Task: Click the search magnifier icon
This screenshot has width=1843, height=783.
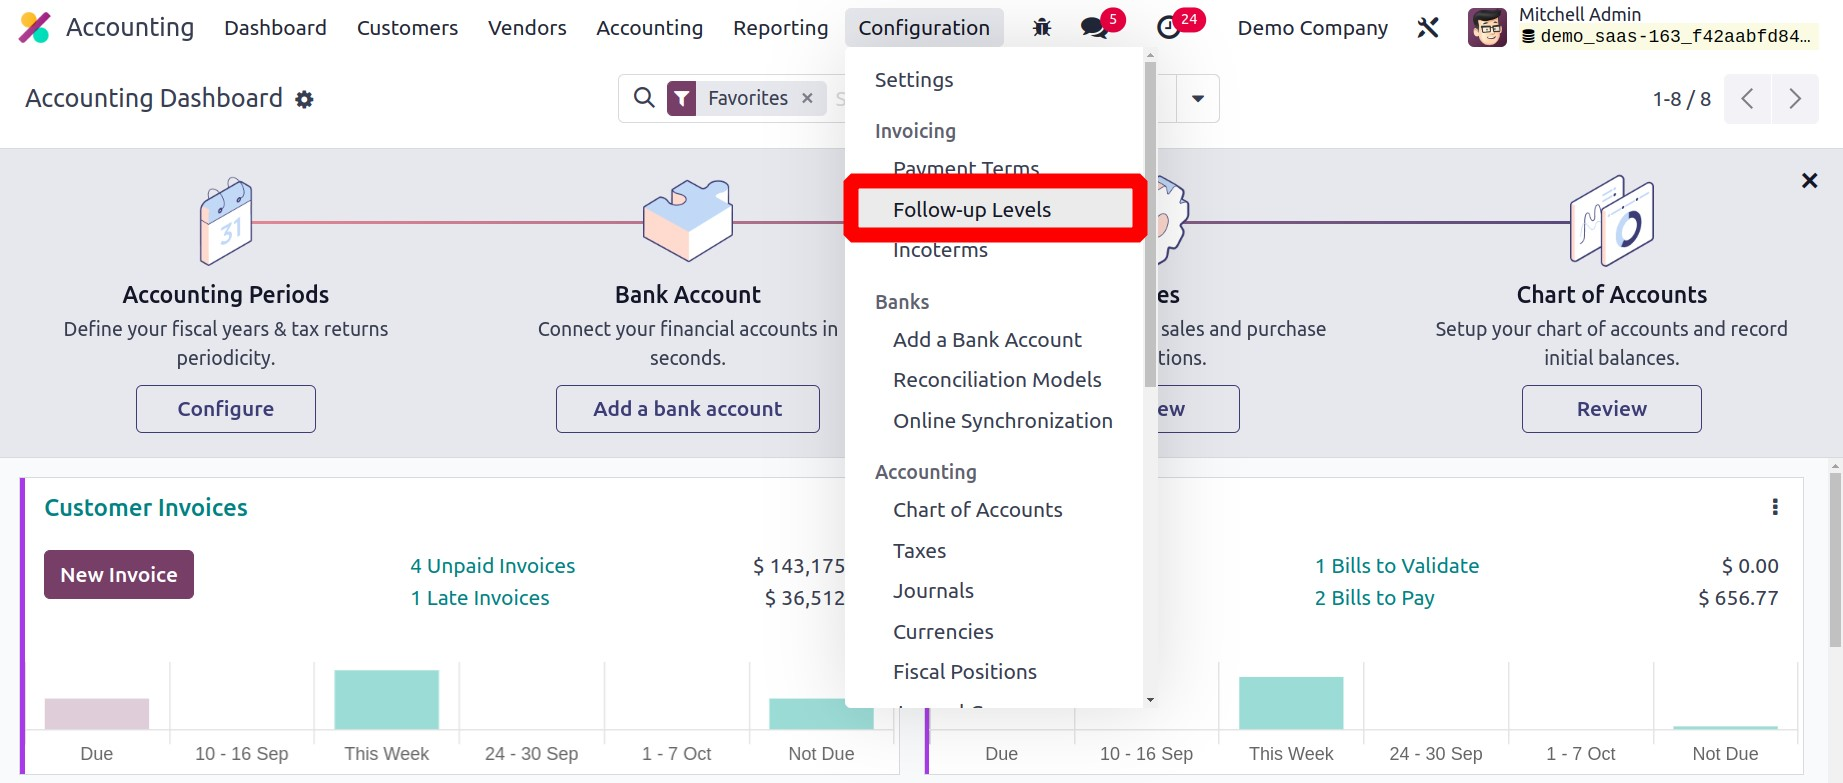Action: (645, 98)
